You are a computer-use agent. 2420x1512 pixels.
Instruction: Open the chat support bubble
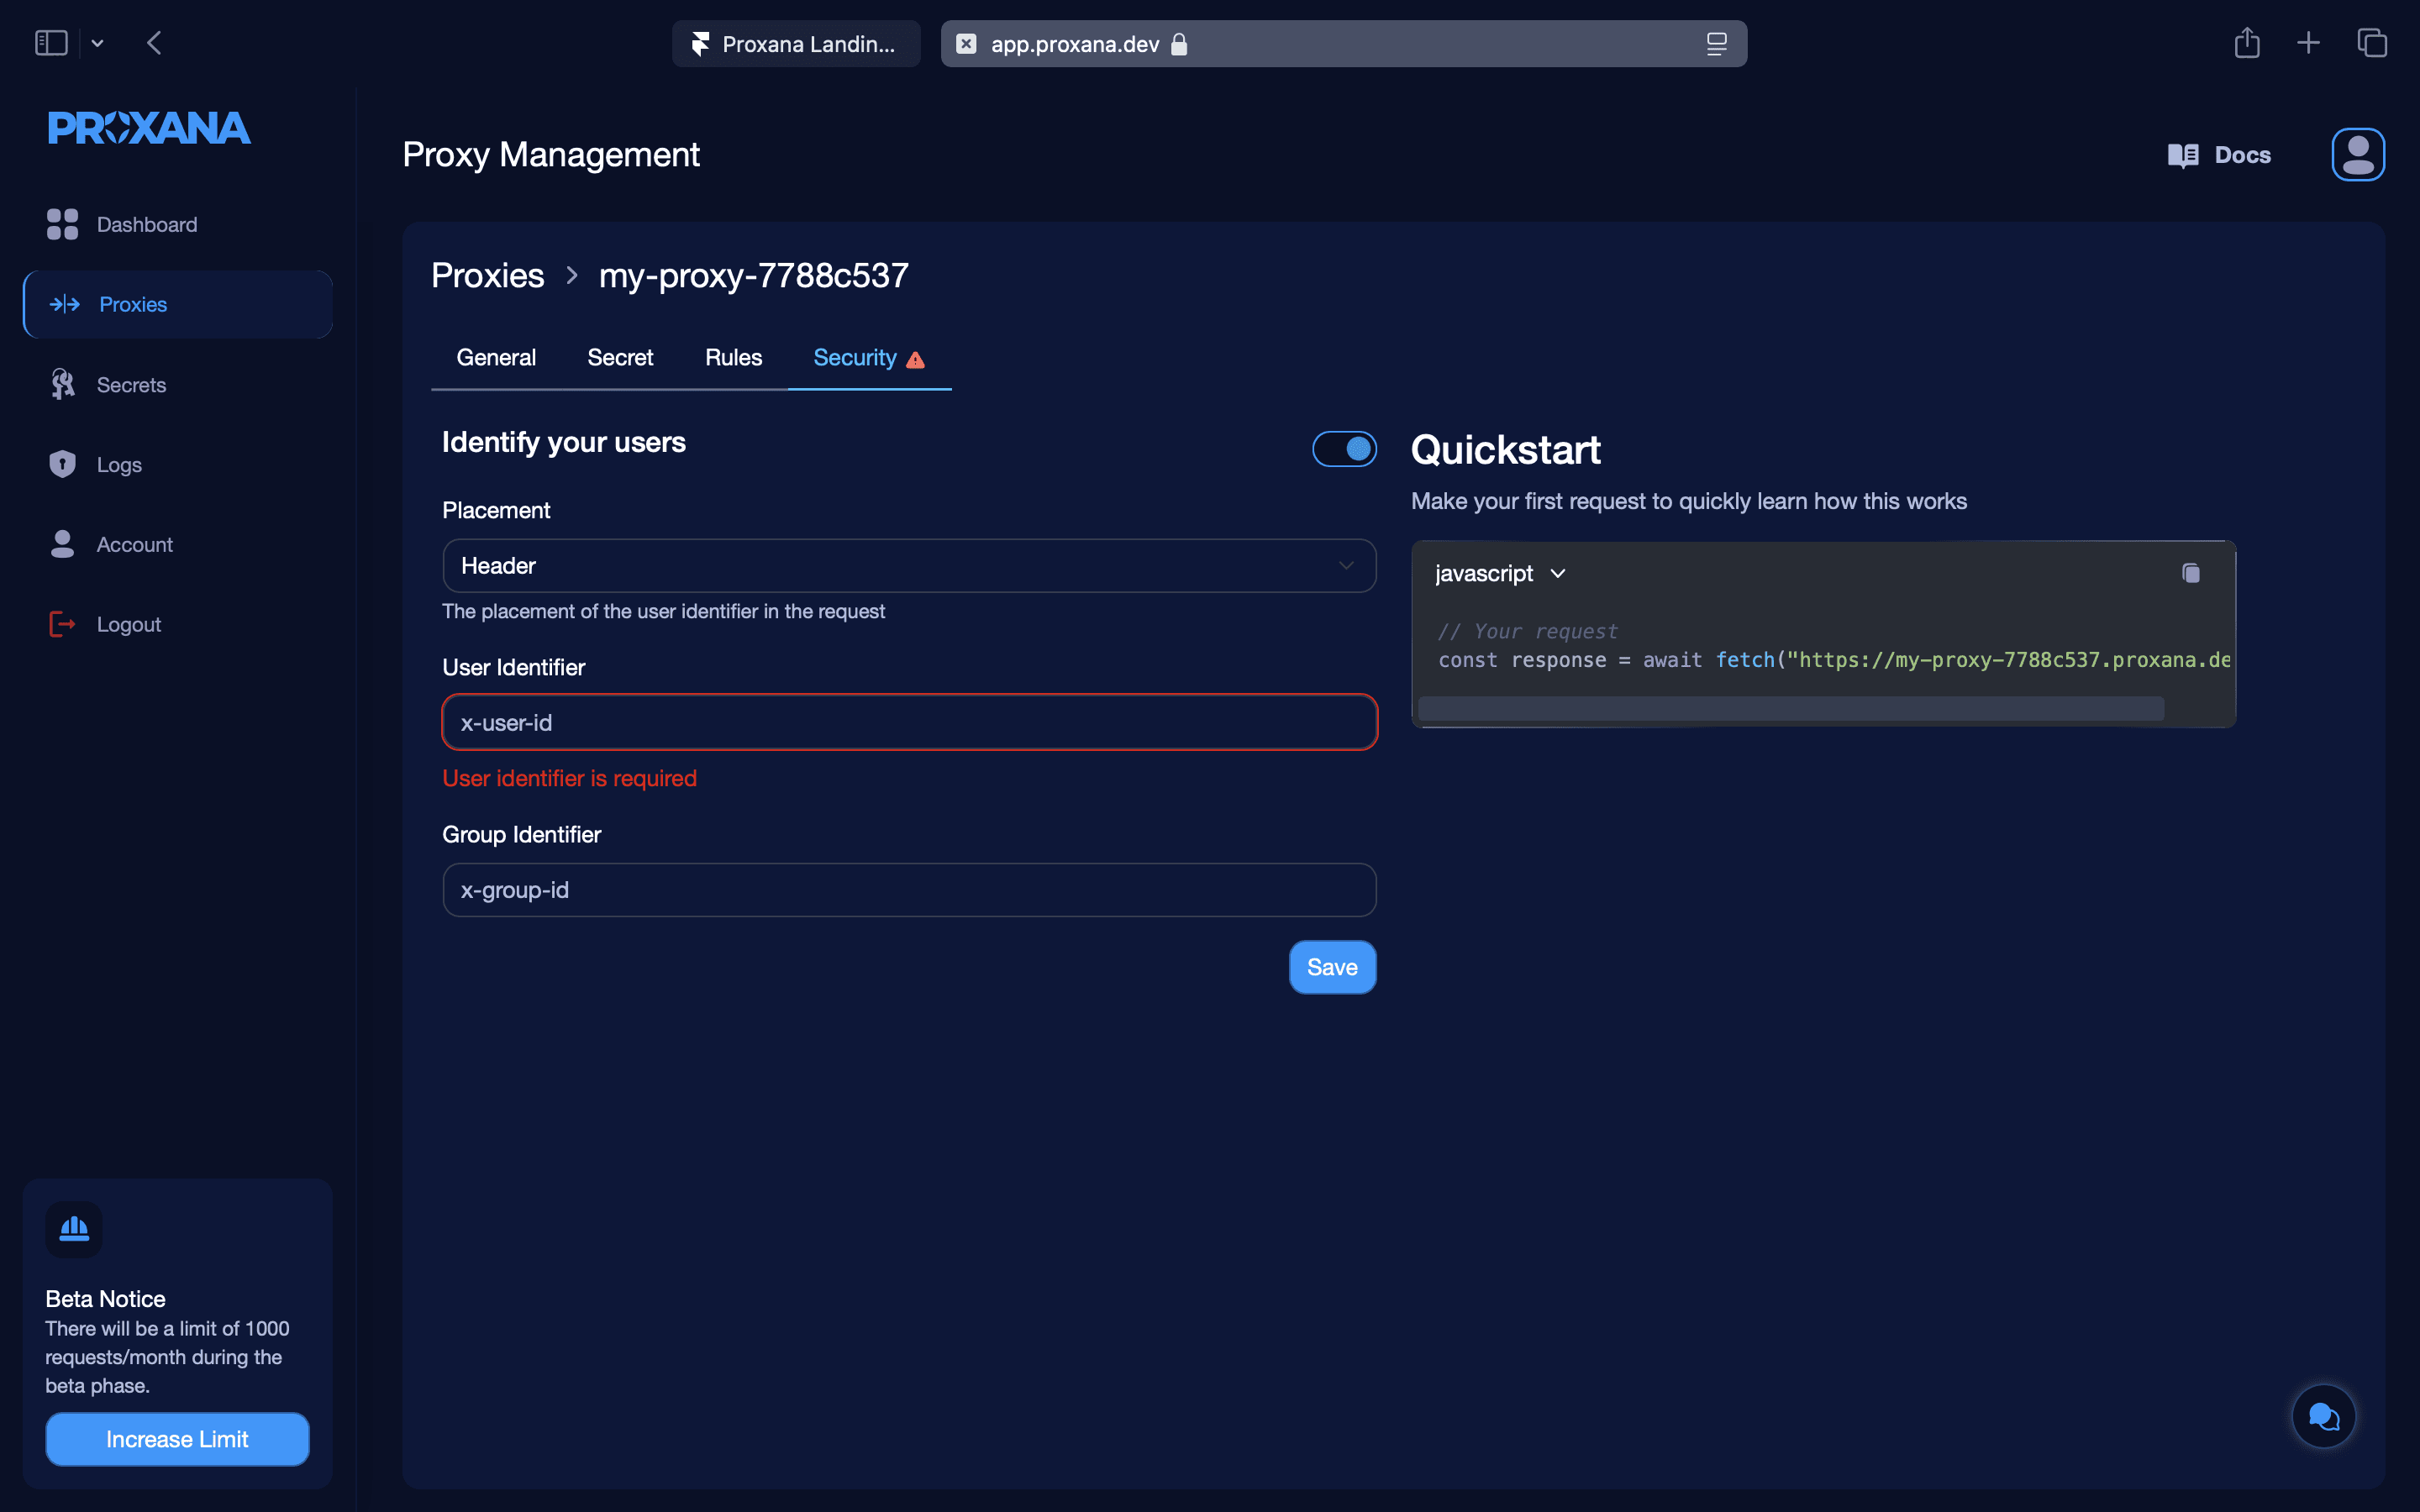(2323, 1416)
